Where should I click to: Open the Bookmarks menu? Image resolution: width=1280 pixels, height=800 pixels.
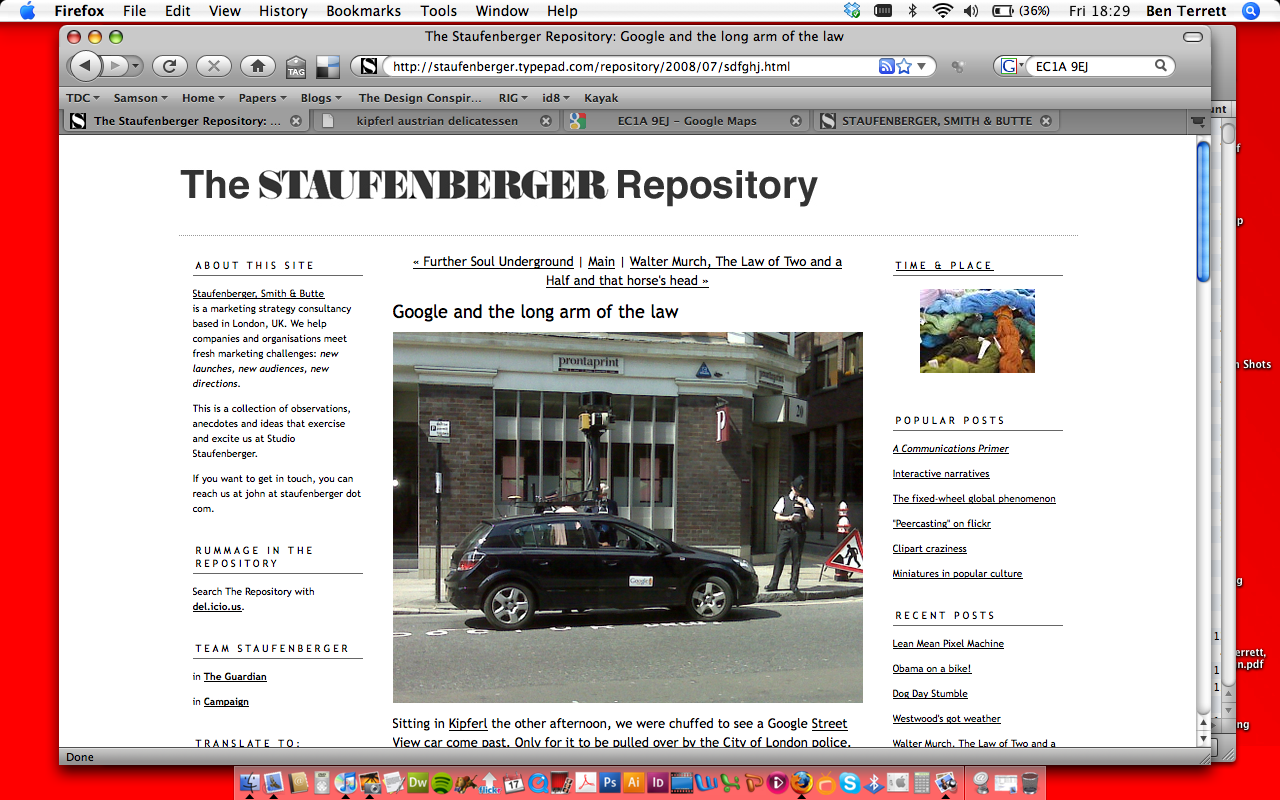click(363, 11)
